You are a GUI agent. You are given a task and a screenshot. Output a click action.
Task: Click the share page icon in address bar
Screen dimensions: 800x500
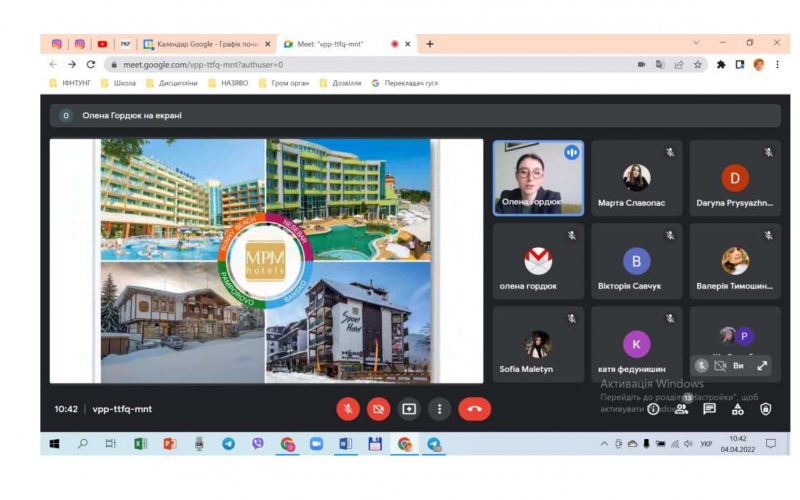(679, 65)
